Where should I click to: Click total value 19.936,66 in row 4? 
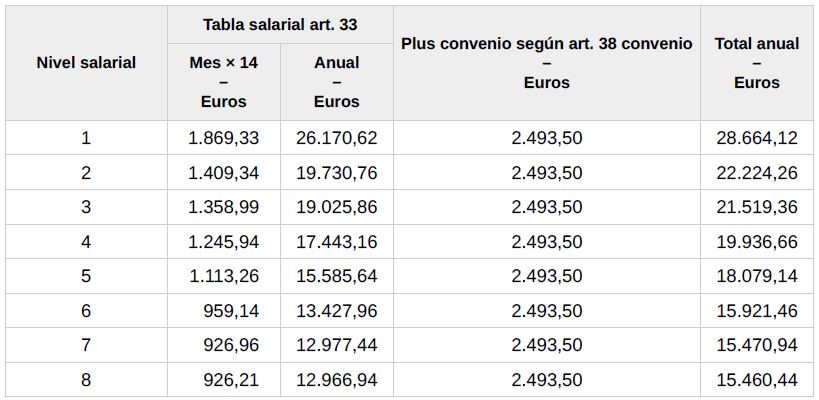(x=756, y=241)
